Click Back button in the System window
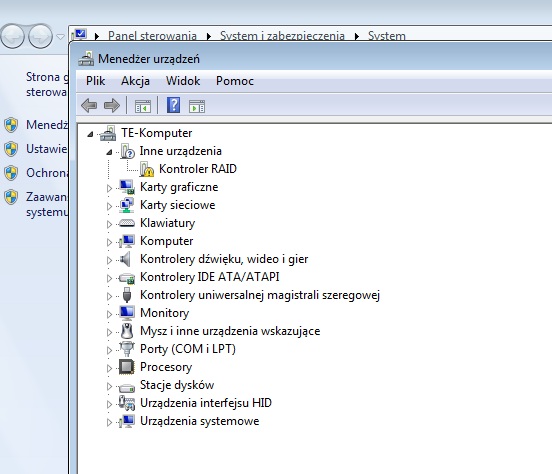This screenshot has height=474, width=552. coord(13,36)
